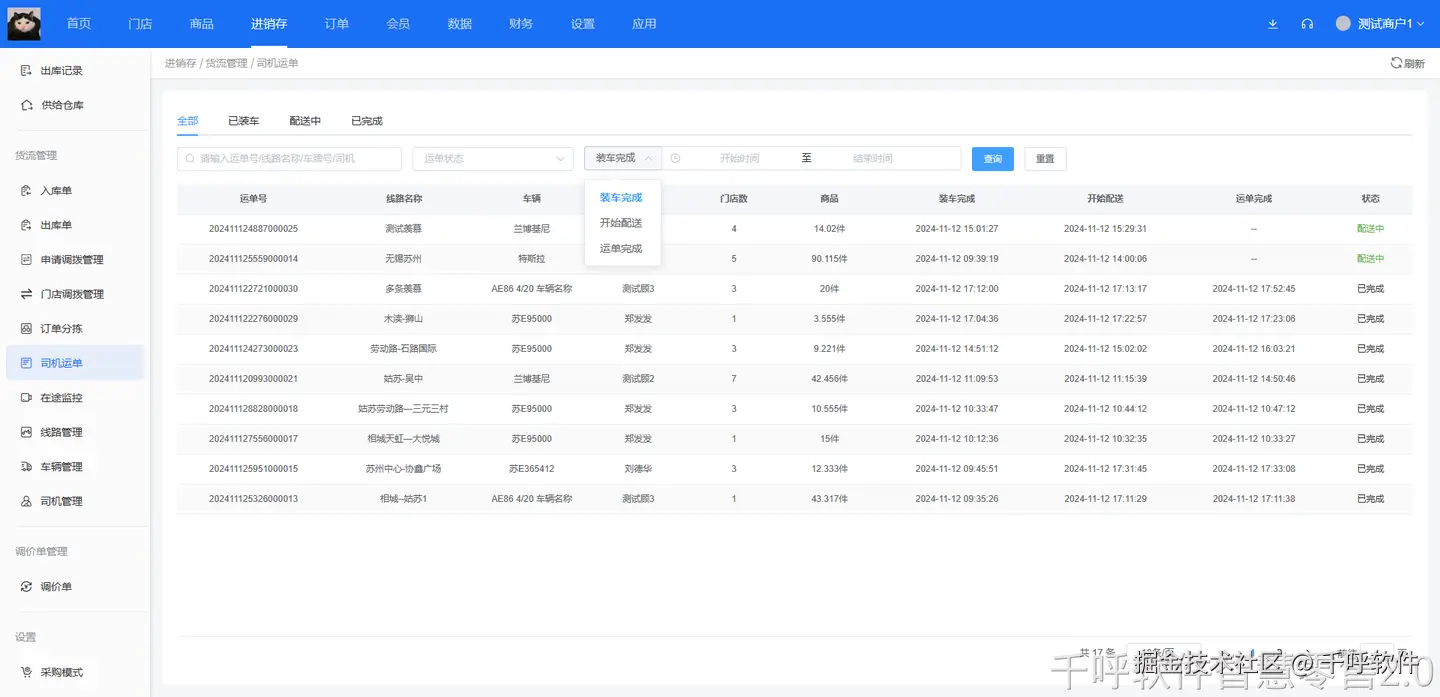The width and height of the screenshot is (1440, 697).
Task: Select waybill 202411124887000025
Action: tap(253, 229)
